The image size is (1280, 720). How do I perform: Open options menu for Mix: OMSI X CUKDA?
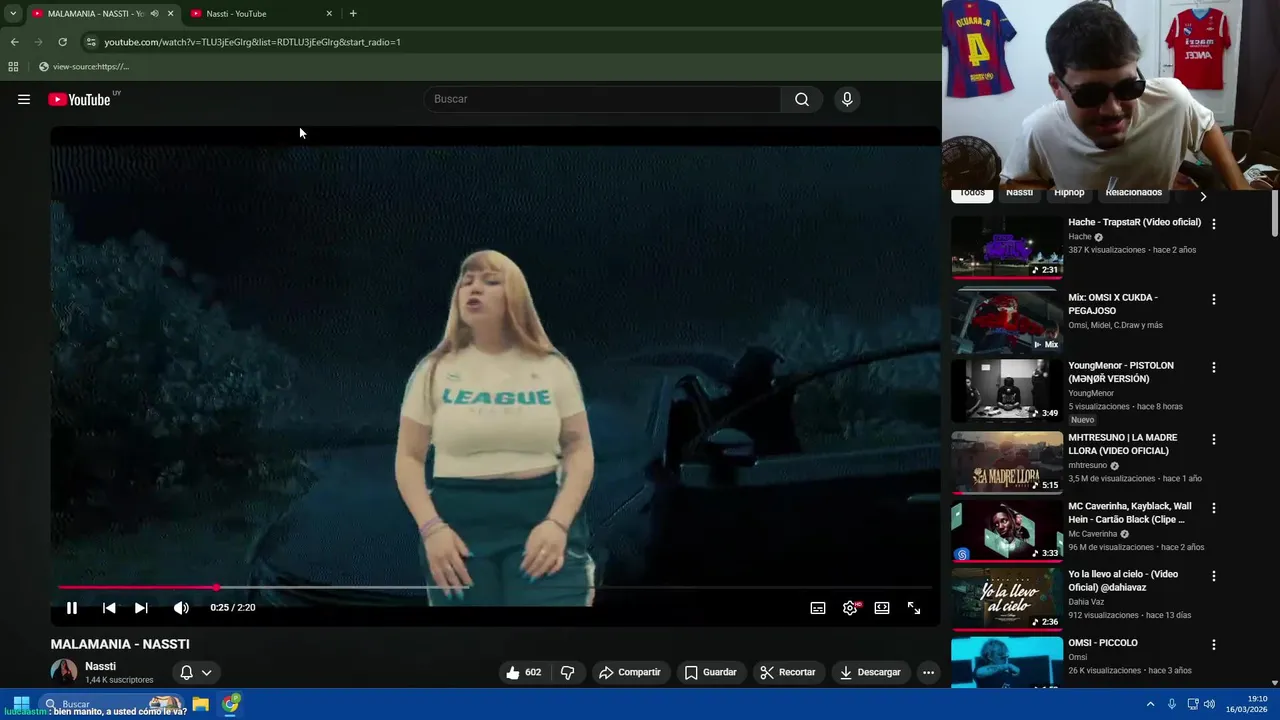click(x=1214, y=299)
